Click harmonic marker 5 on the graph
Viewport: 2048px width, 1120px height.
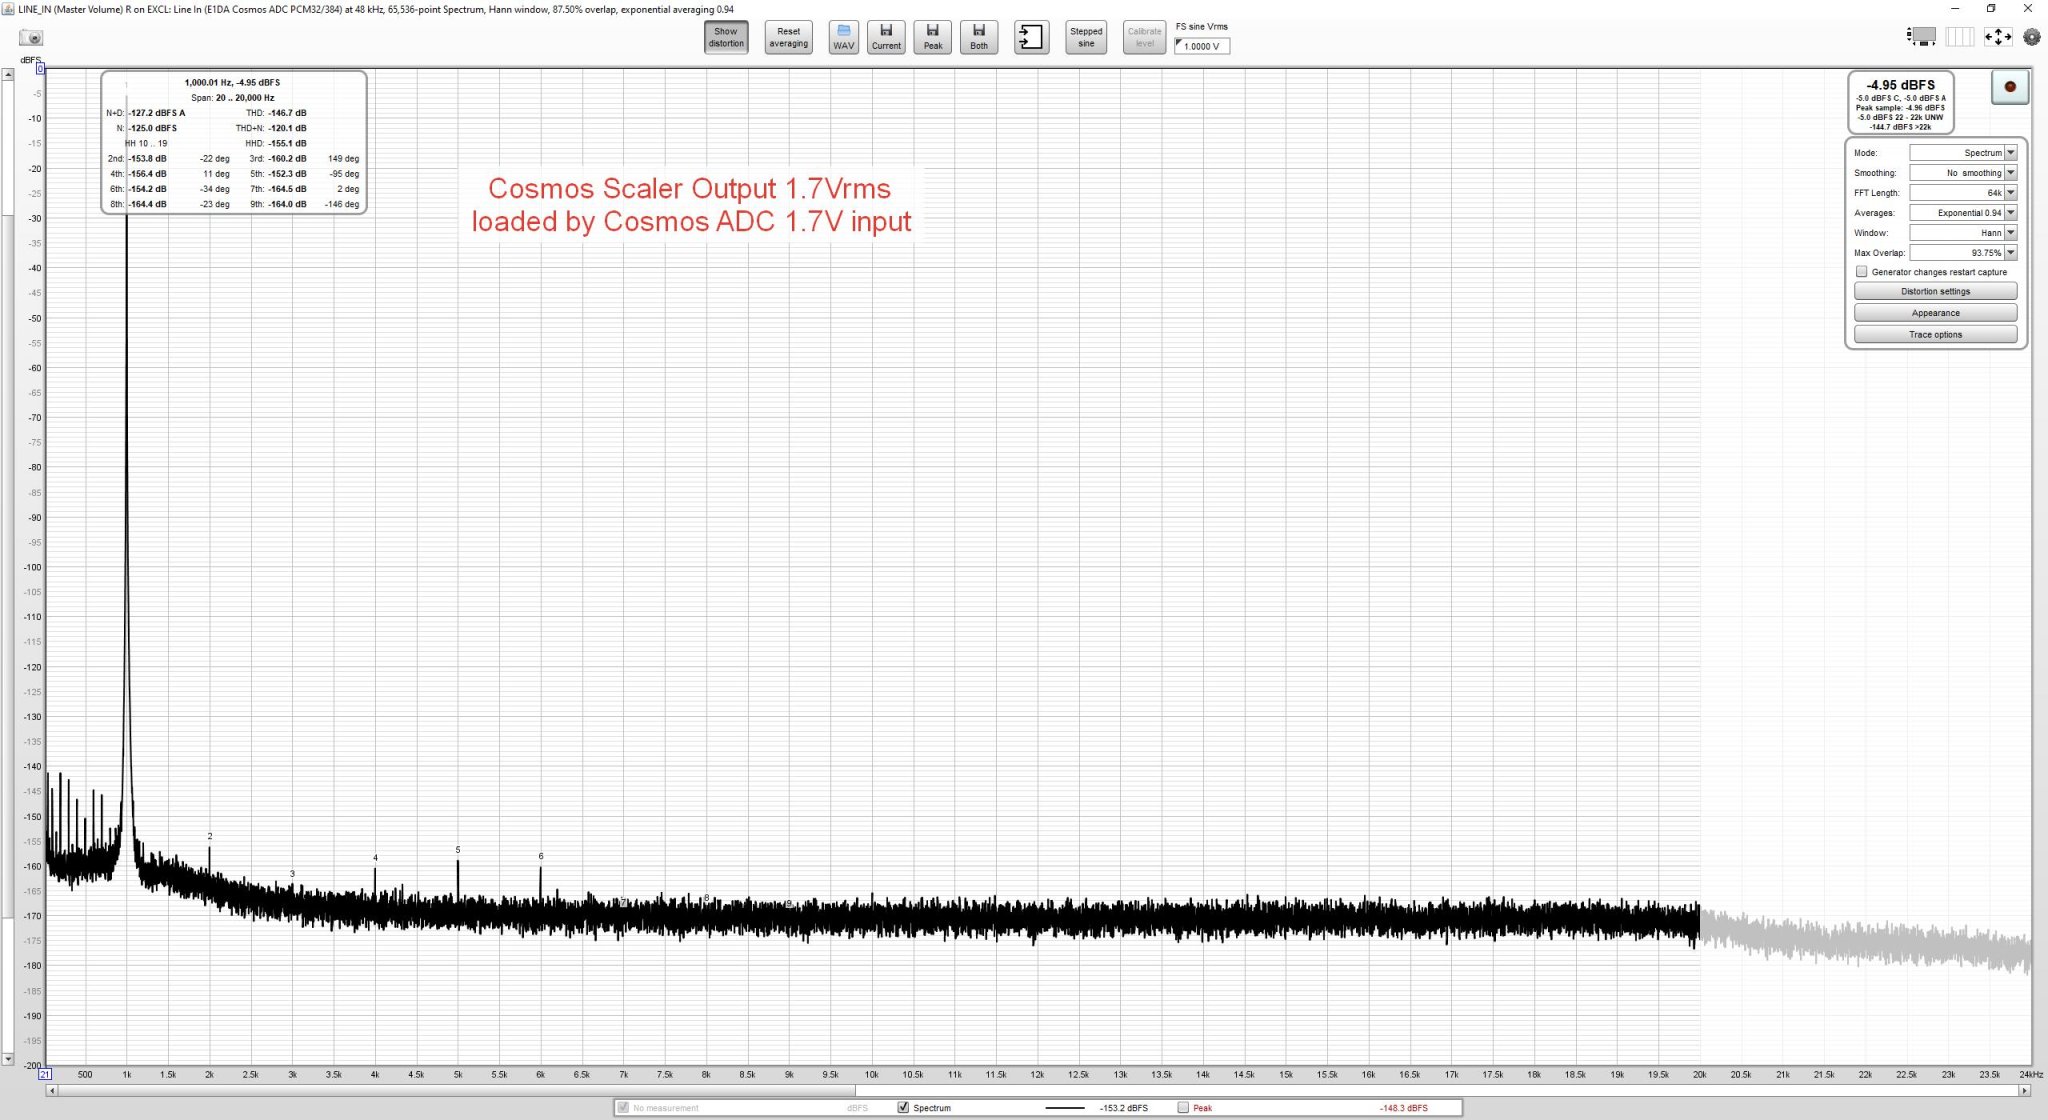[x=458, y=850]
